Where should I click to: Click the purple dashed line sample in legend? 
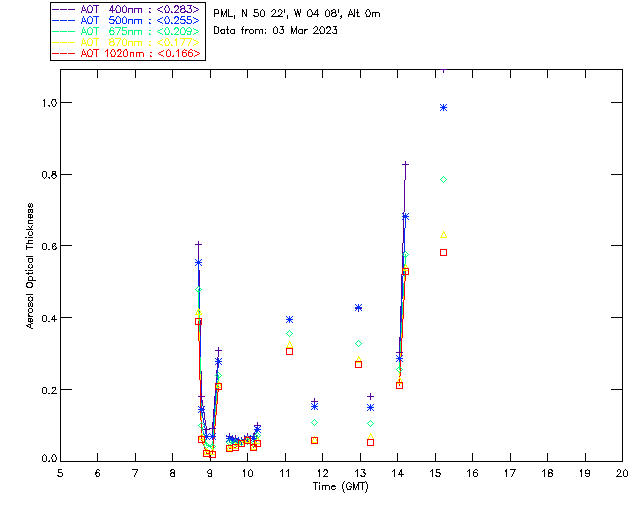(x=64, y=9)
